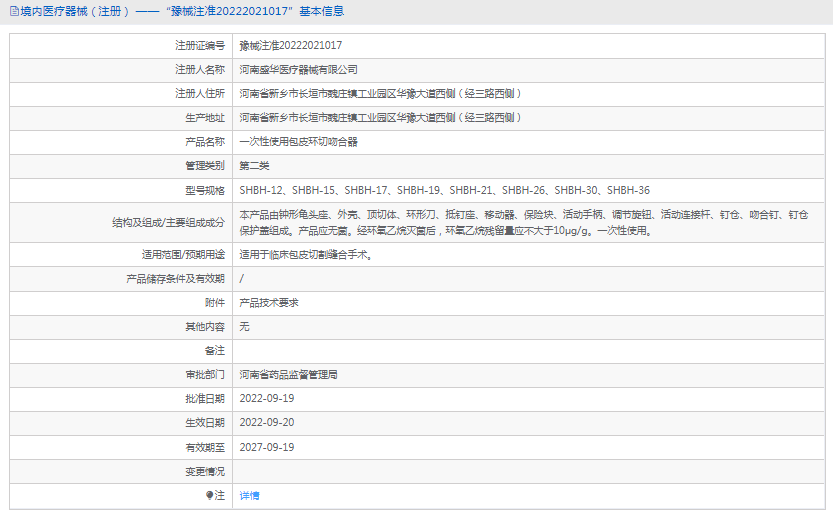The width and height of the screenshot is (833, 517).
Task: Select the slash value in 产品储存条件及有效期 row
Action: tap(242, 278)
